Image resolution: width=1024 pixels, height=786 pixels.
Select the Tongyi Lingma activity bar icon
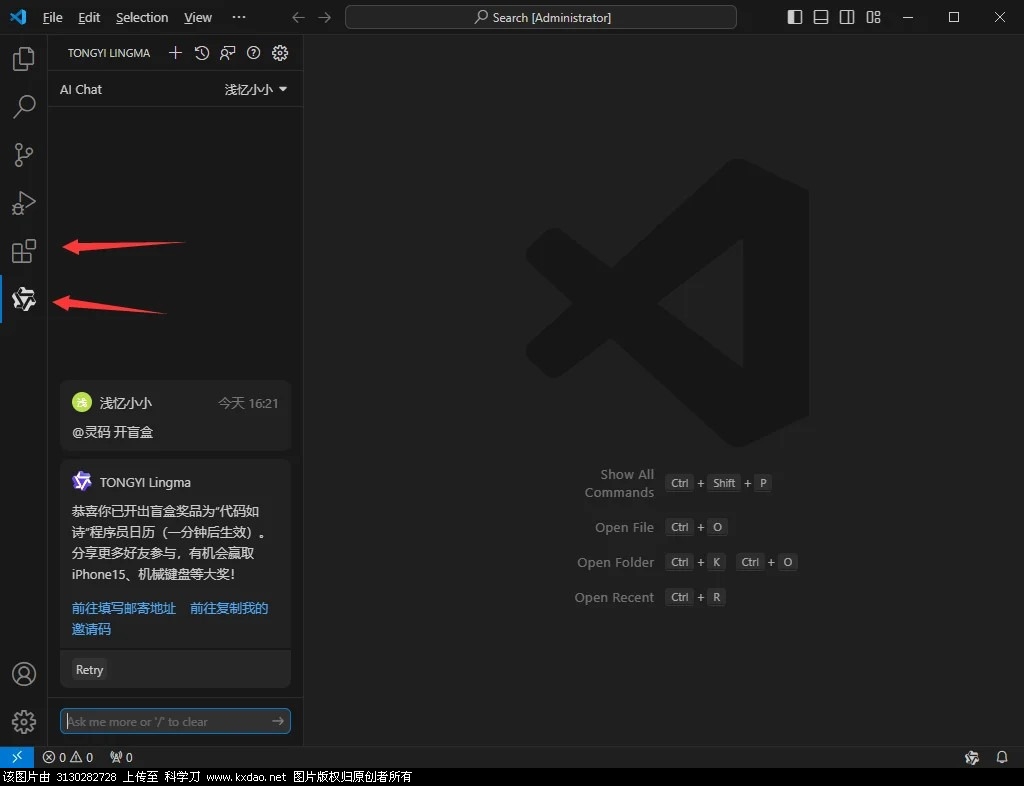pyautogui.click(x=24, y=299)
